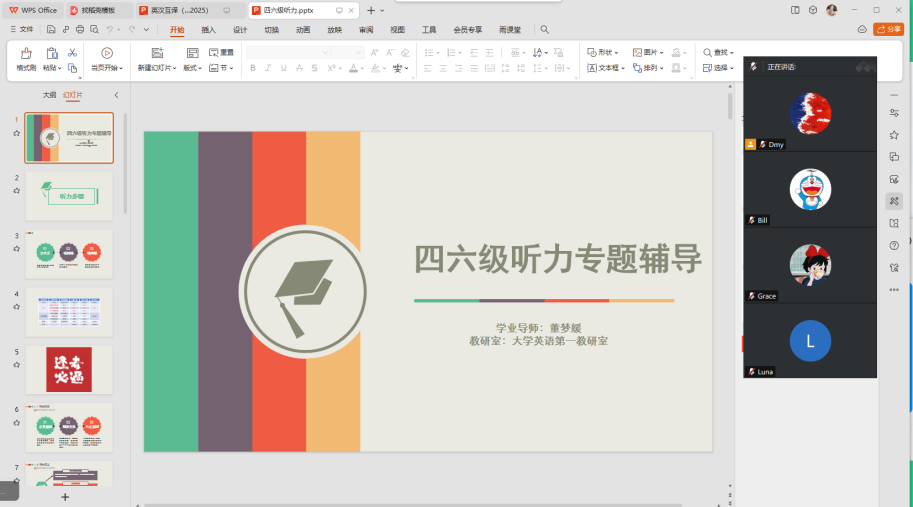Open the Insert (插入) ribbon tab
This screenshot has height=507, width=913.
208,30
